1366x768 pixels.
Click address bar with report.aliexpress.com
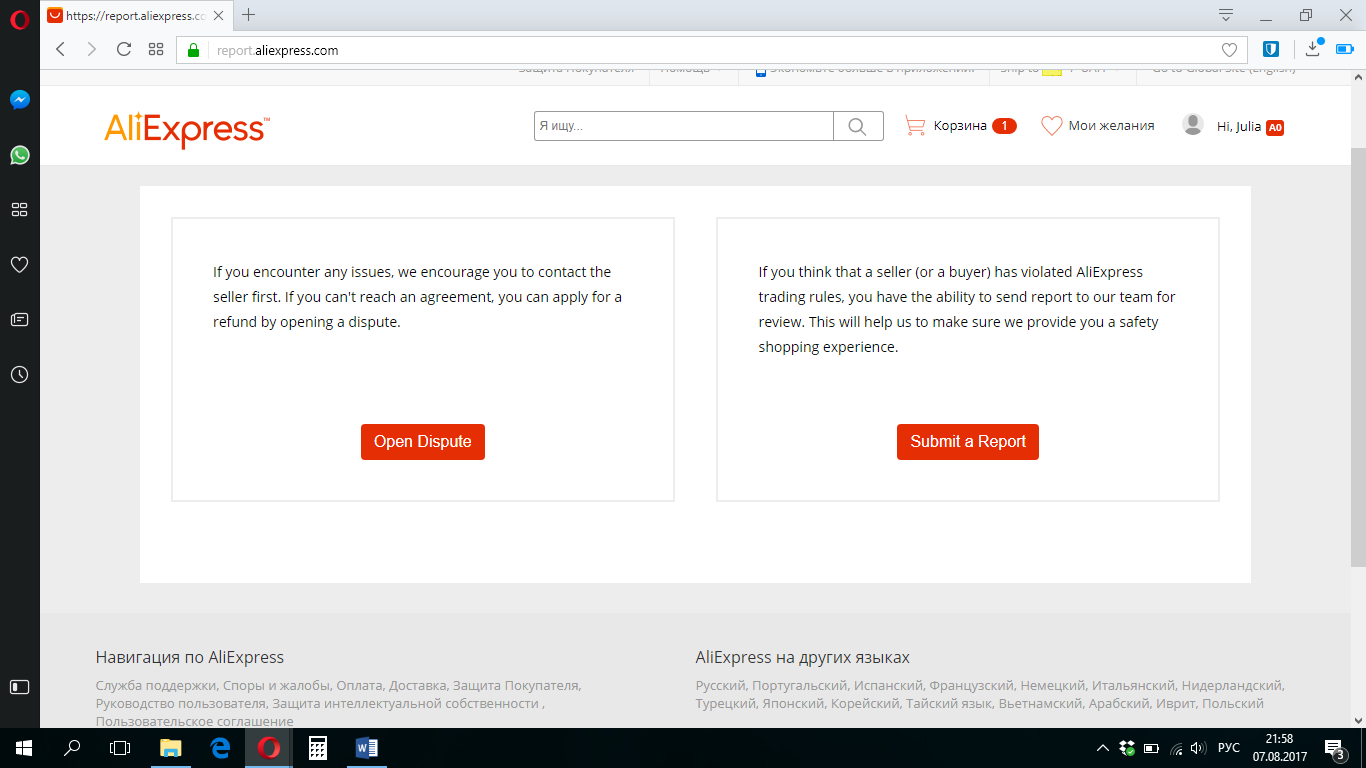tap(711, 50)
